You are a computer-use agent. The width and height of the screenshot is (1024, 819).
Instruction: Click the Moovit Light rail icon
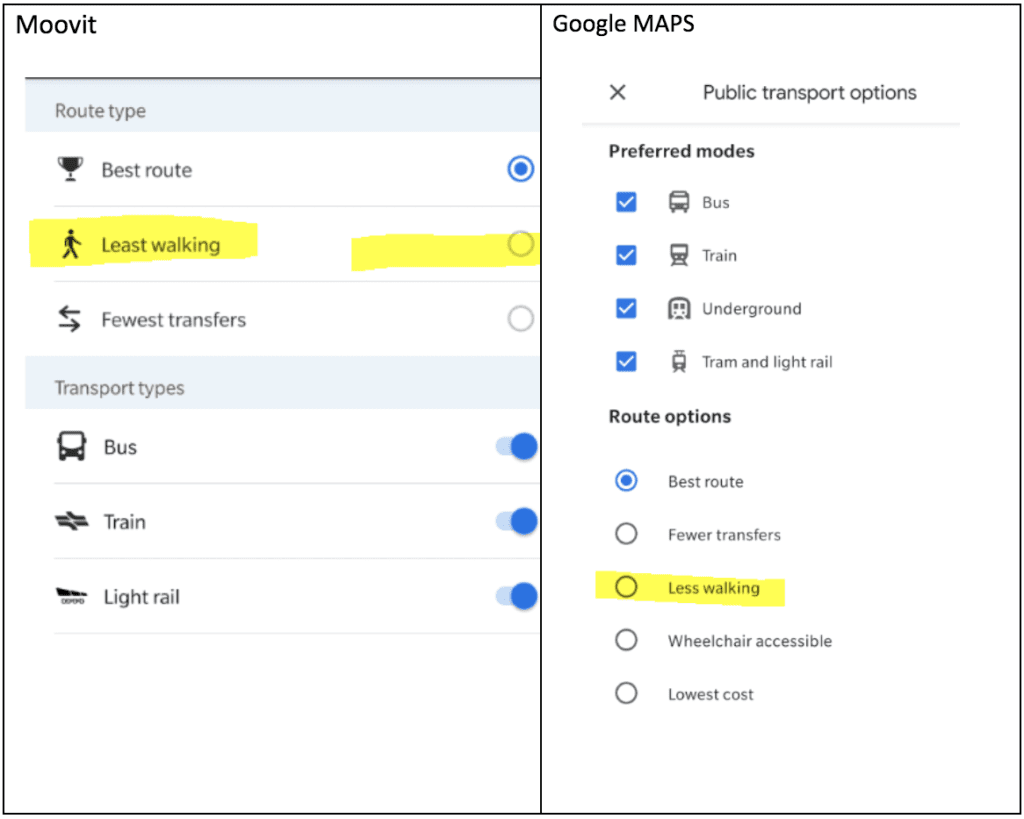pyautogui.click(x=71, y=596)
